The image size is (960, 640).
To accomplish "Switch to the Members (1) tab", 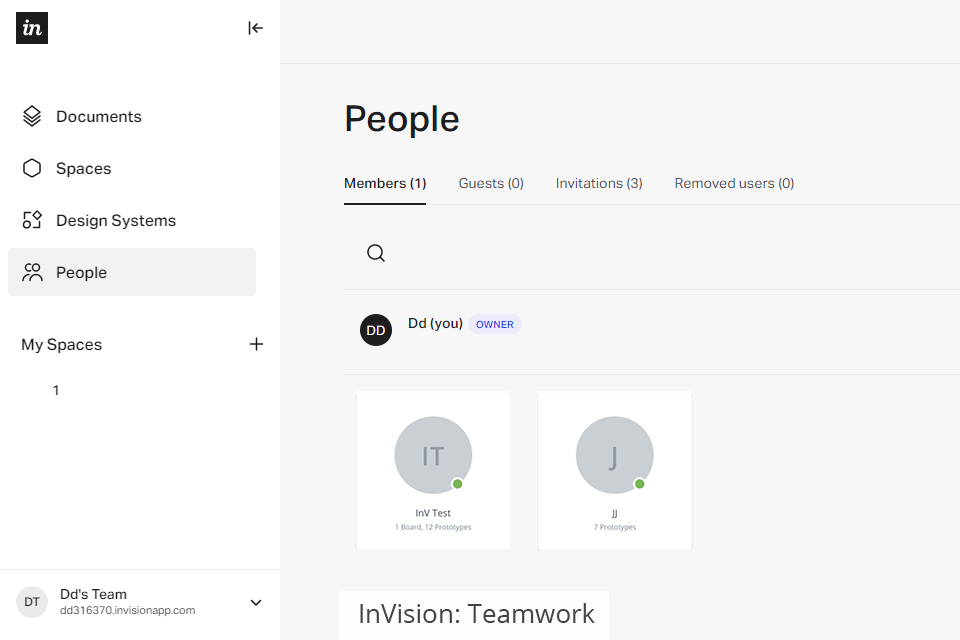I will click(384, 183).
